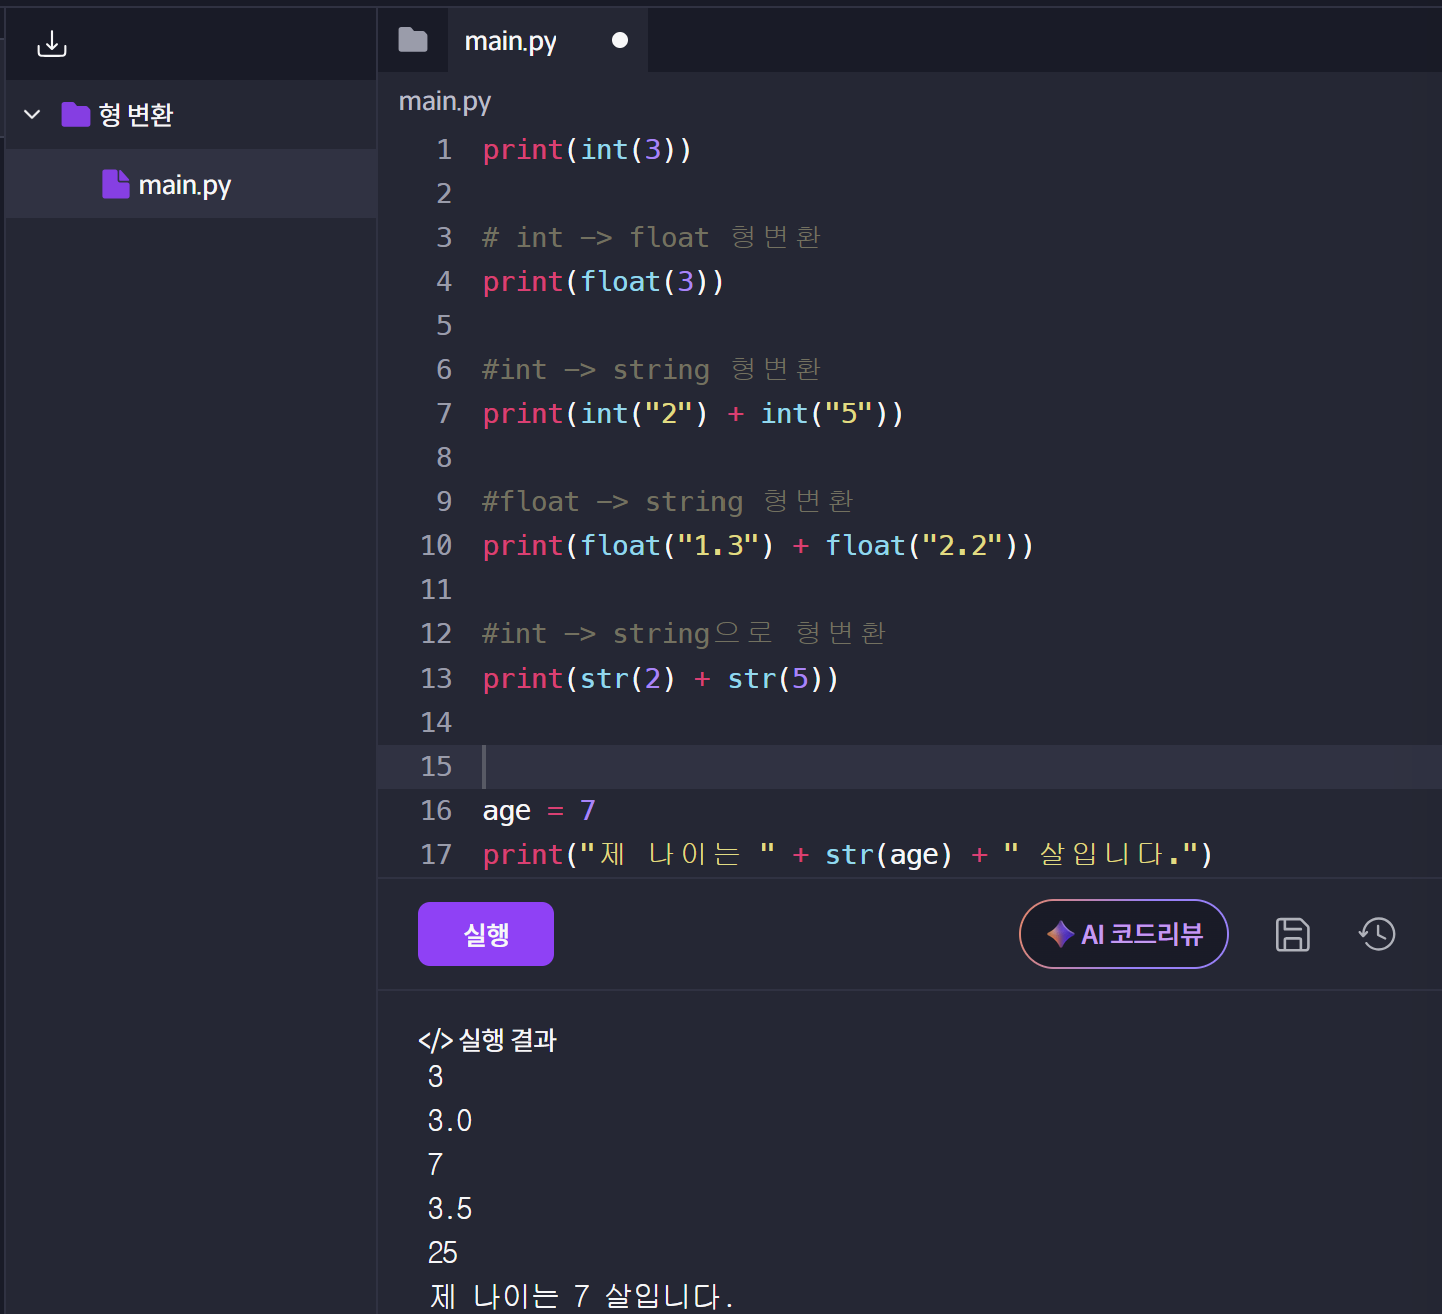This screenshot has height=1314, width=1442.
Task: Click the line 17 print statement with str(age)
Action: 847,854
